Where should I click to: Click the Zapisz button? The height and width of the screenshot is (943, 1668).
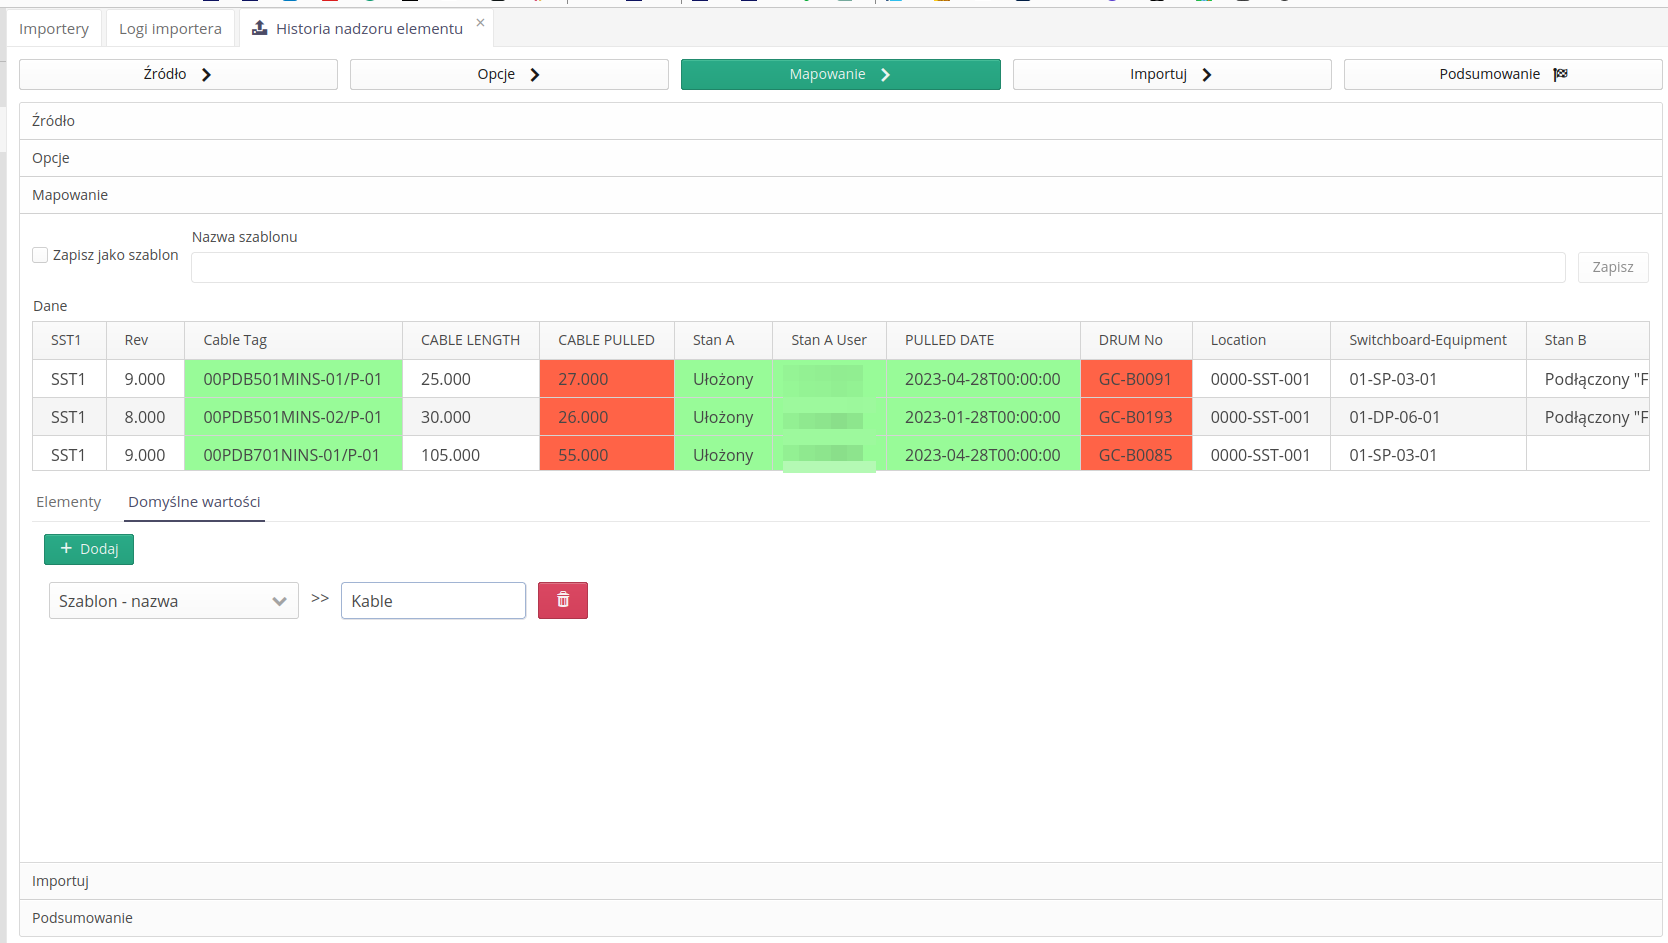click(x=1612, y=267)
